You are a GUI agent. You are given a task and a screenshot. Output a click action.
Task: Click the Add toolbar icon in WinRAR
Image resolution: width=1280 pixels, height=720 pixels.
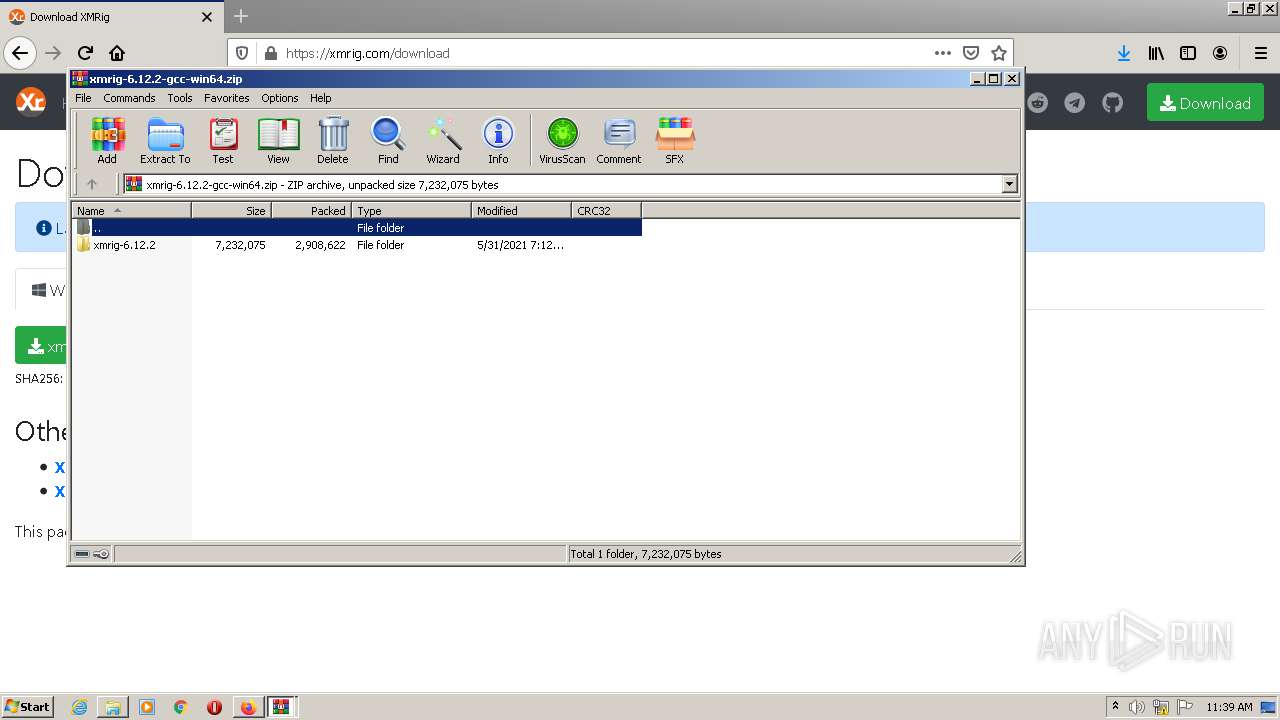coord(107,140)
